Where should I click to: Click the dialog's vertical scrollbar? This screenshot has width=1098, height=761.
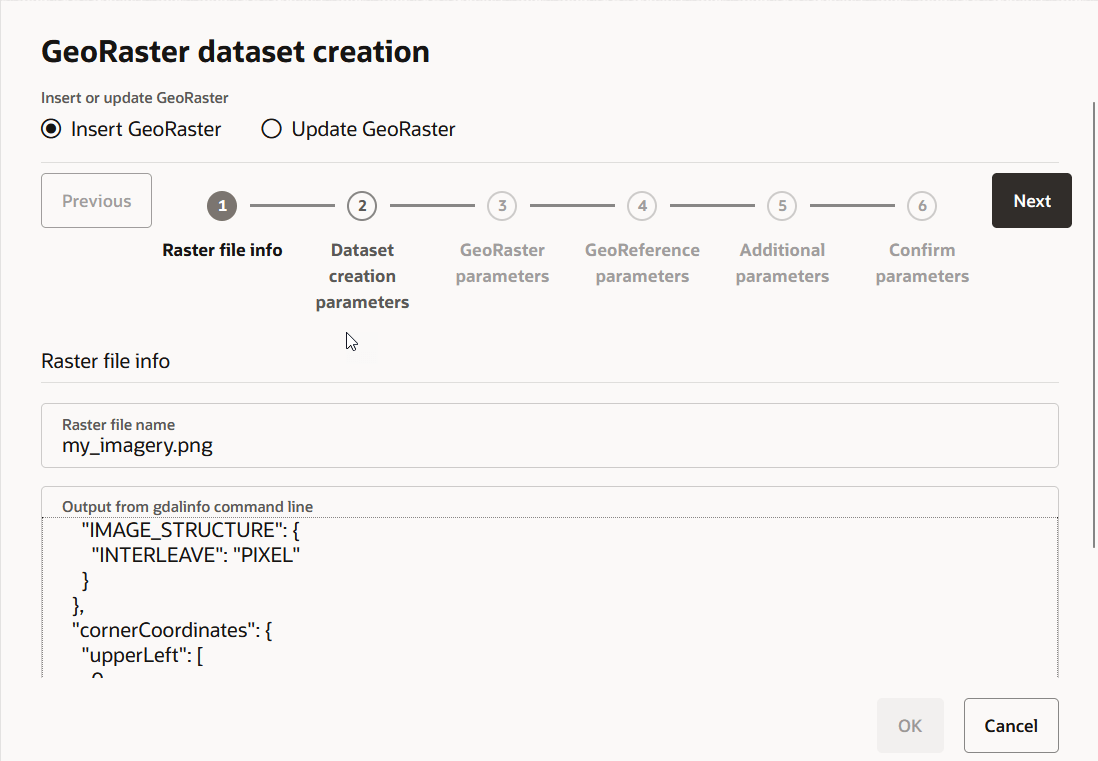click(x=1094, y=325)
